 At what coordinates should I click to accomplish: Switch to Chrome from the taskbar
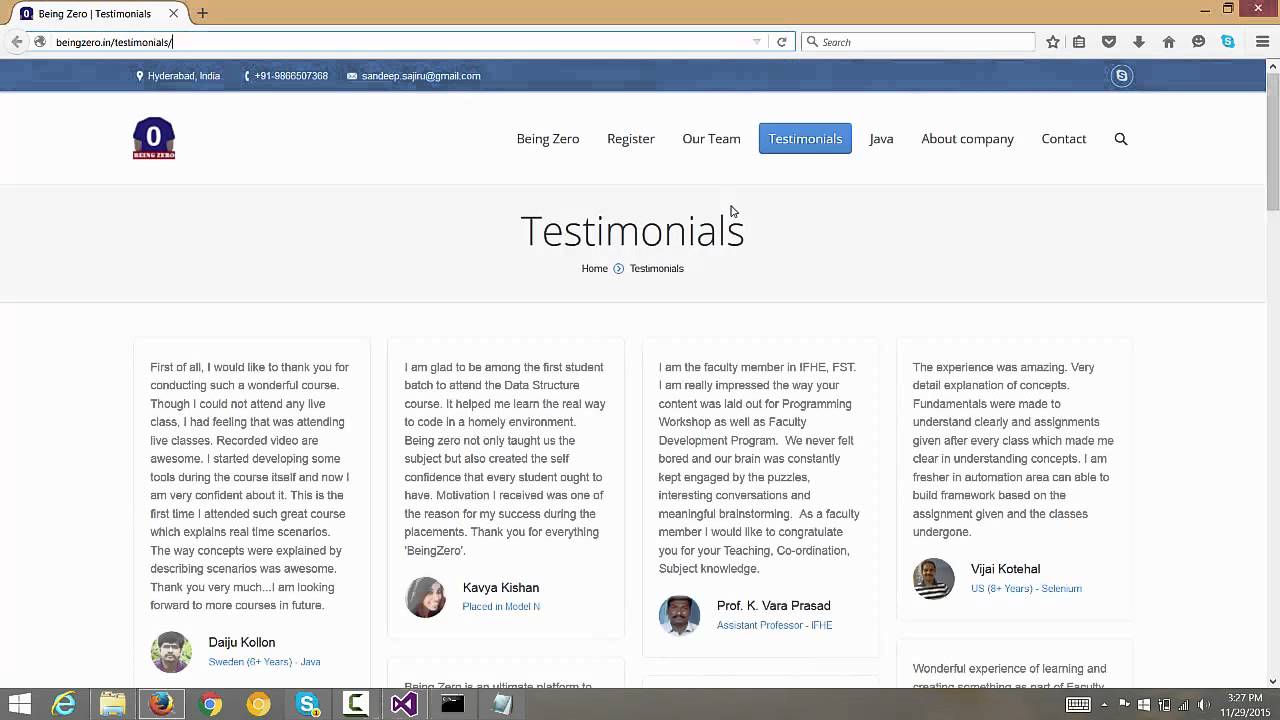coord(210,704)
